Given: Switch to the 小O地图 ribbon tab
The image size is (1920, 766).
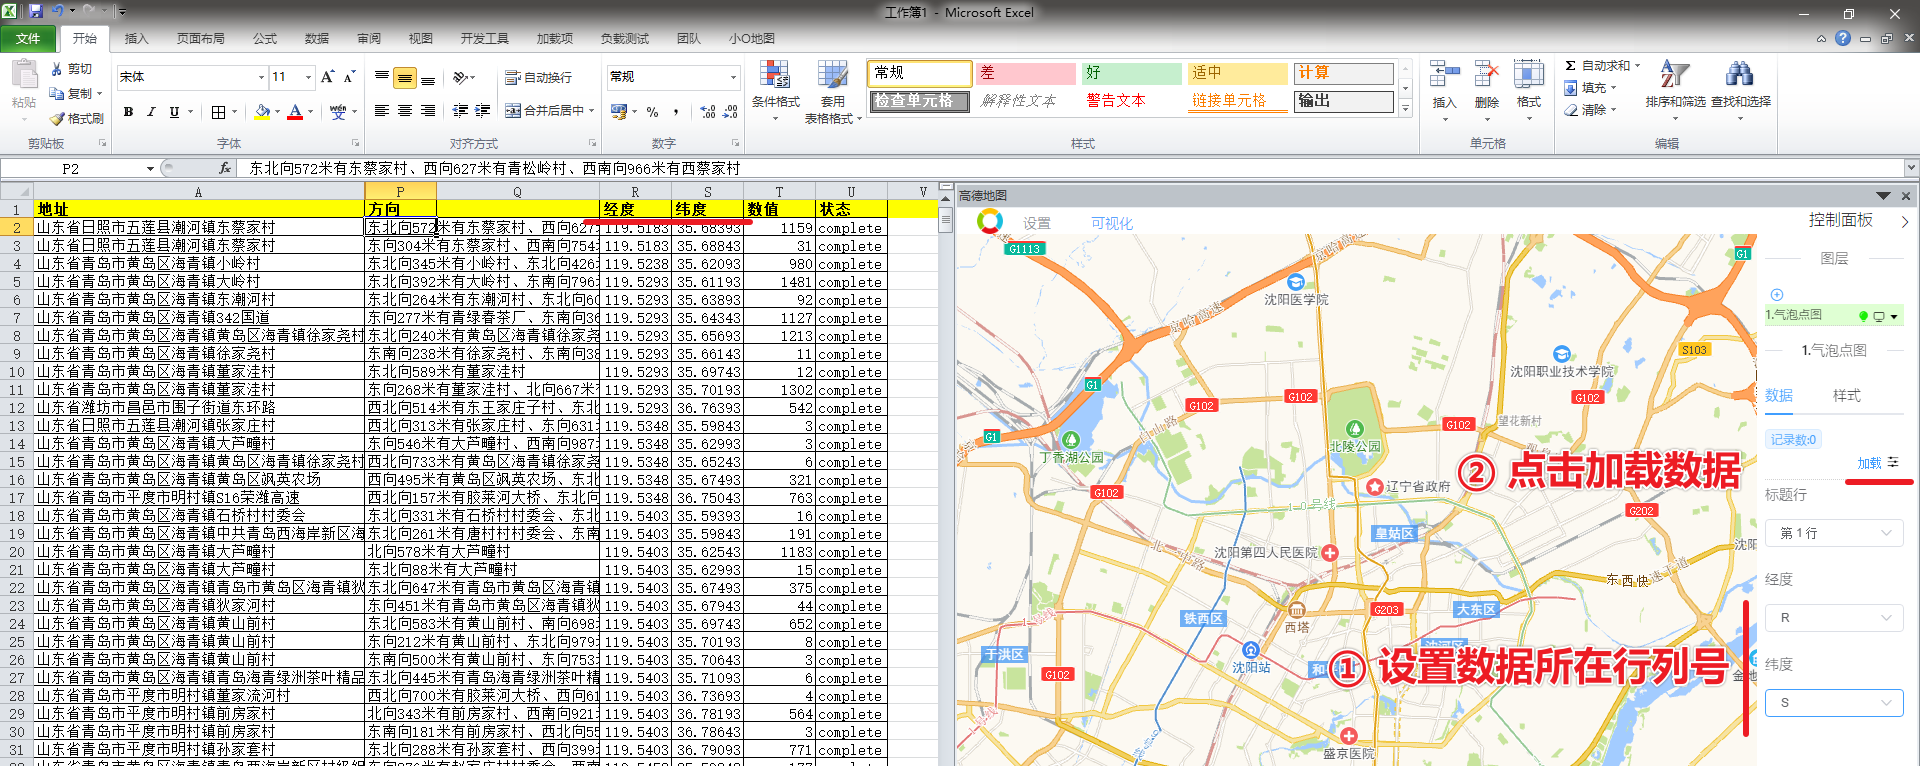Looking at the screenshot, I should [x=752, y=39].
